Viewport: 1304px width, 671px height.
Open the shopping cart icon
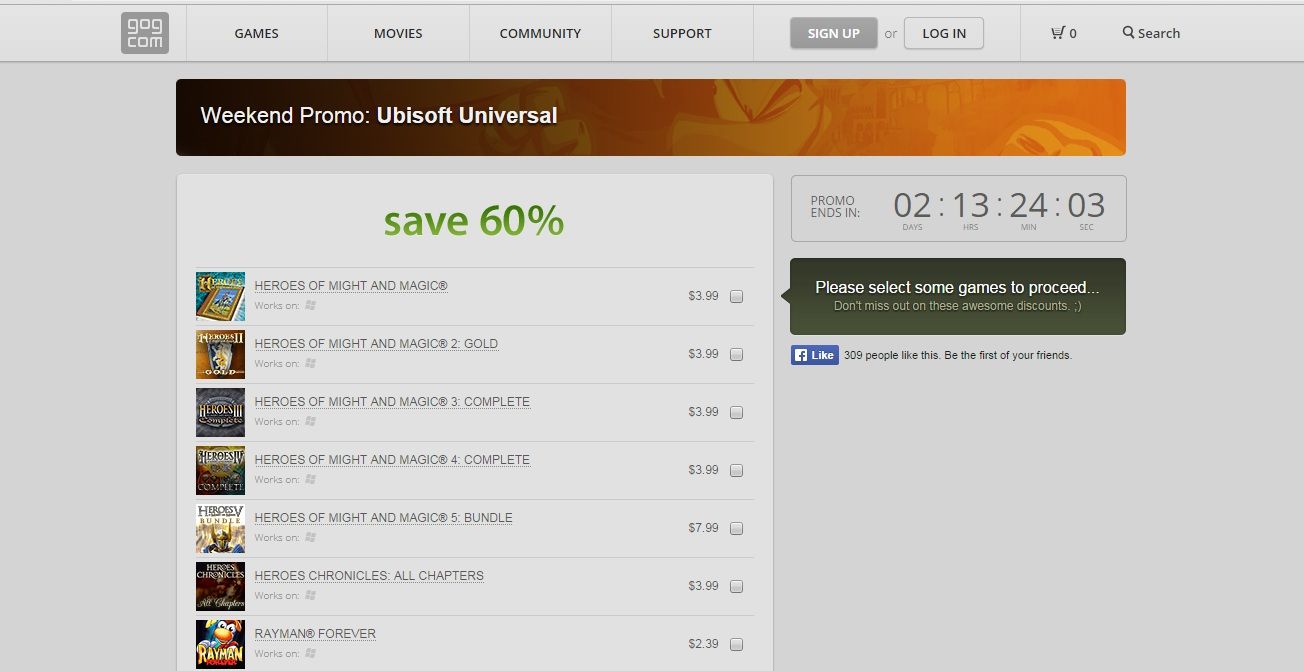click(x=1058, y=33)
